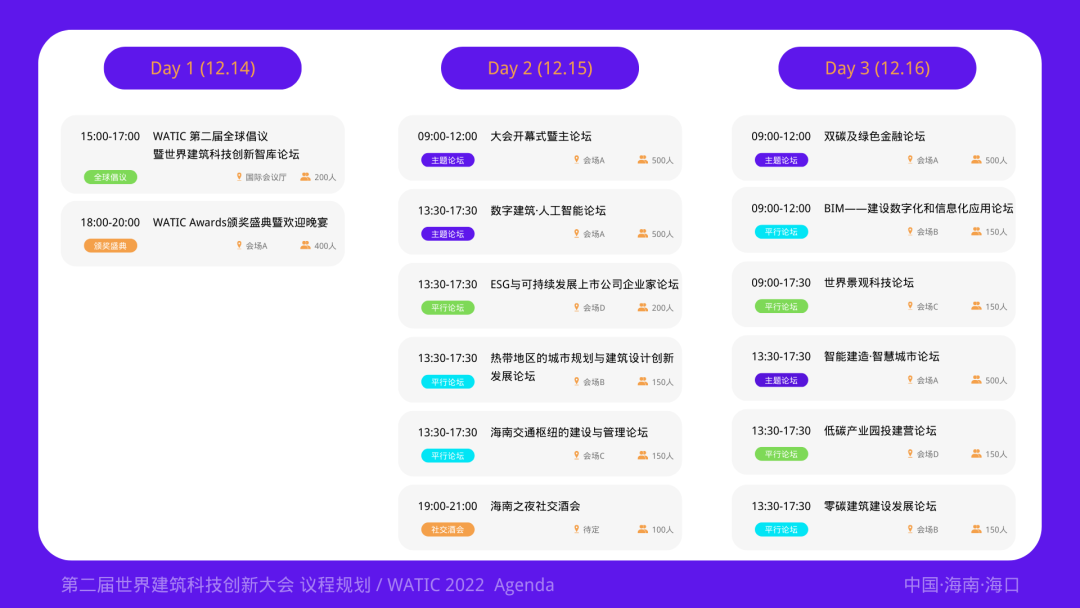Screen dimensions: 1080x608
Task: Click 平行论坛 tag under BIM forum
Action: point(781,232)
